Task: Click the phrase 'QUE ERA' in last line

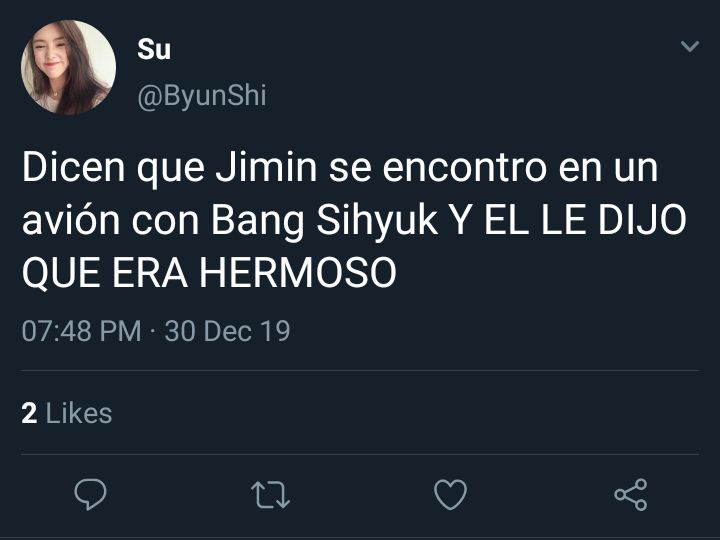Action: pyautogui.click(x=105, y=274)
